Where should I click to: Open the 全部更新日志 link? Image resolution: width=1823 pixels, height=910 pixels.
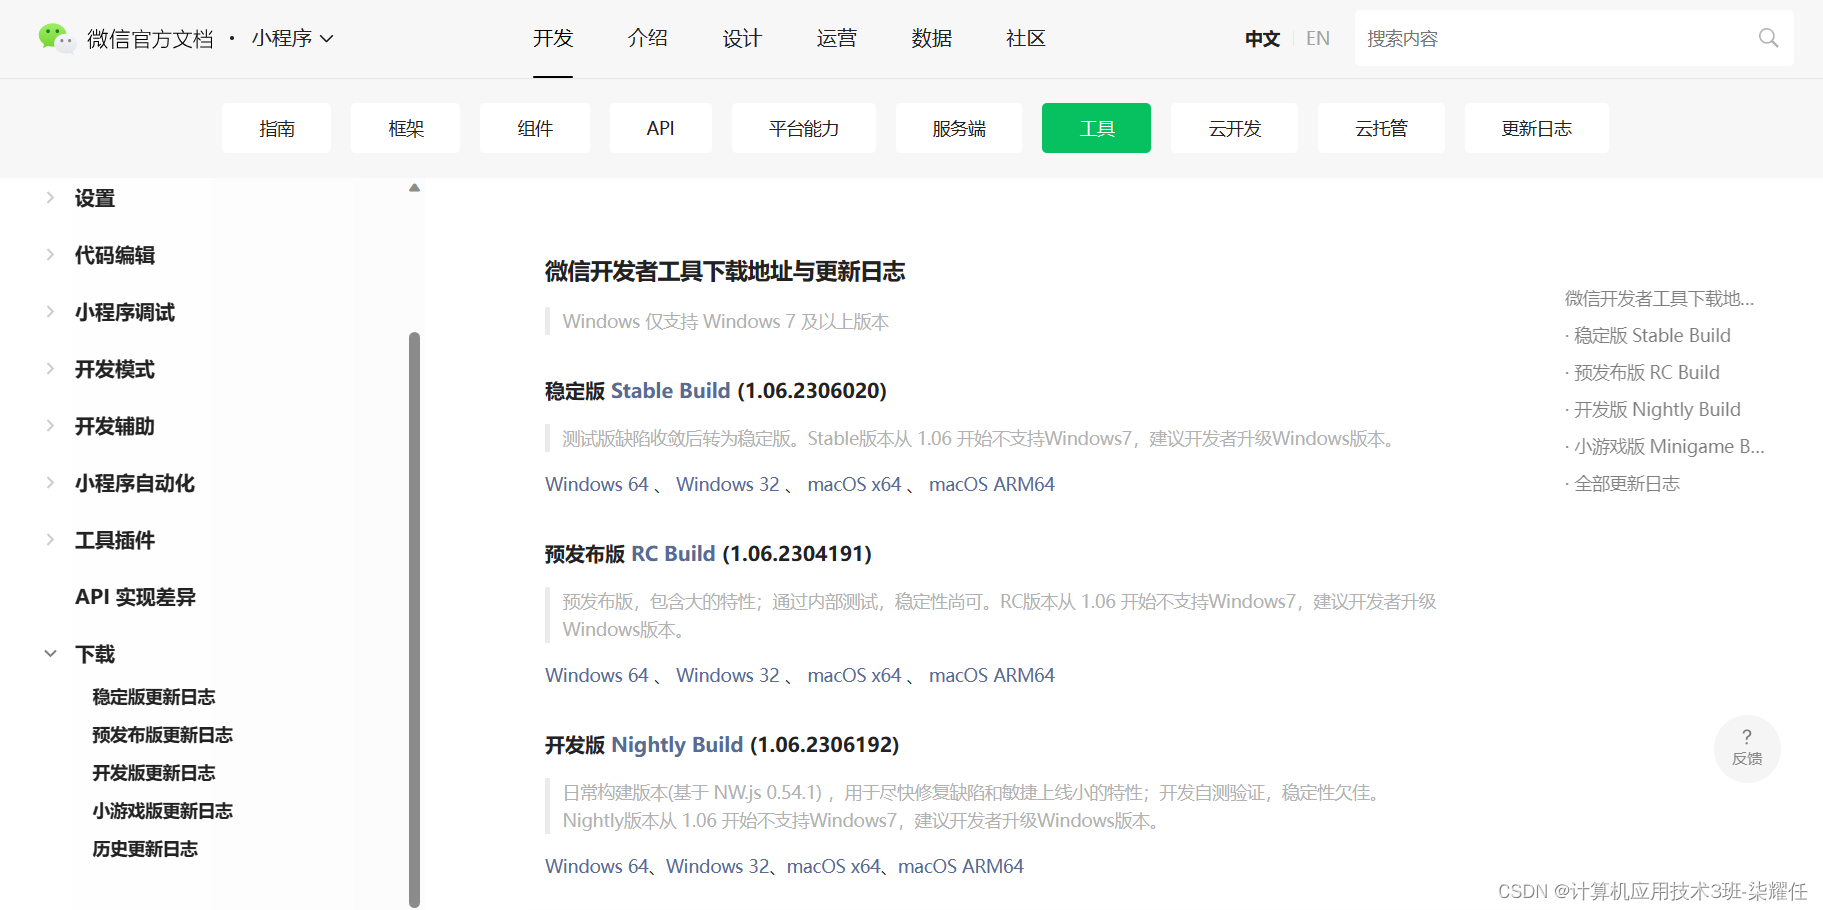[1625, 483]
